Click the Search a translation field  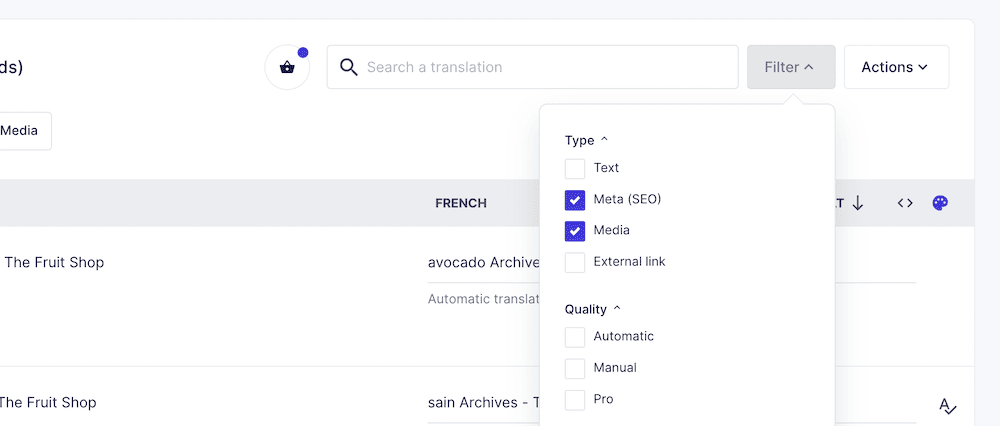pyautogui.click(x=533, y=67)
